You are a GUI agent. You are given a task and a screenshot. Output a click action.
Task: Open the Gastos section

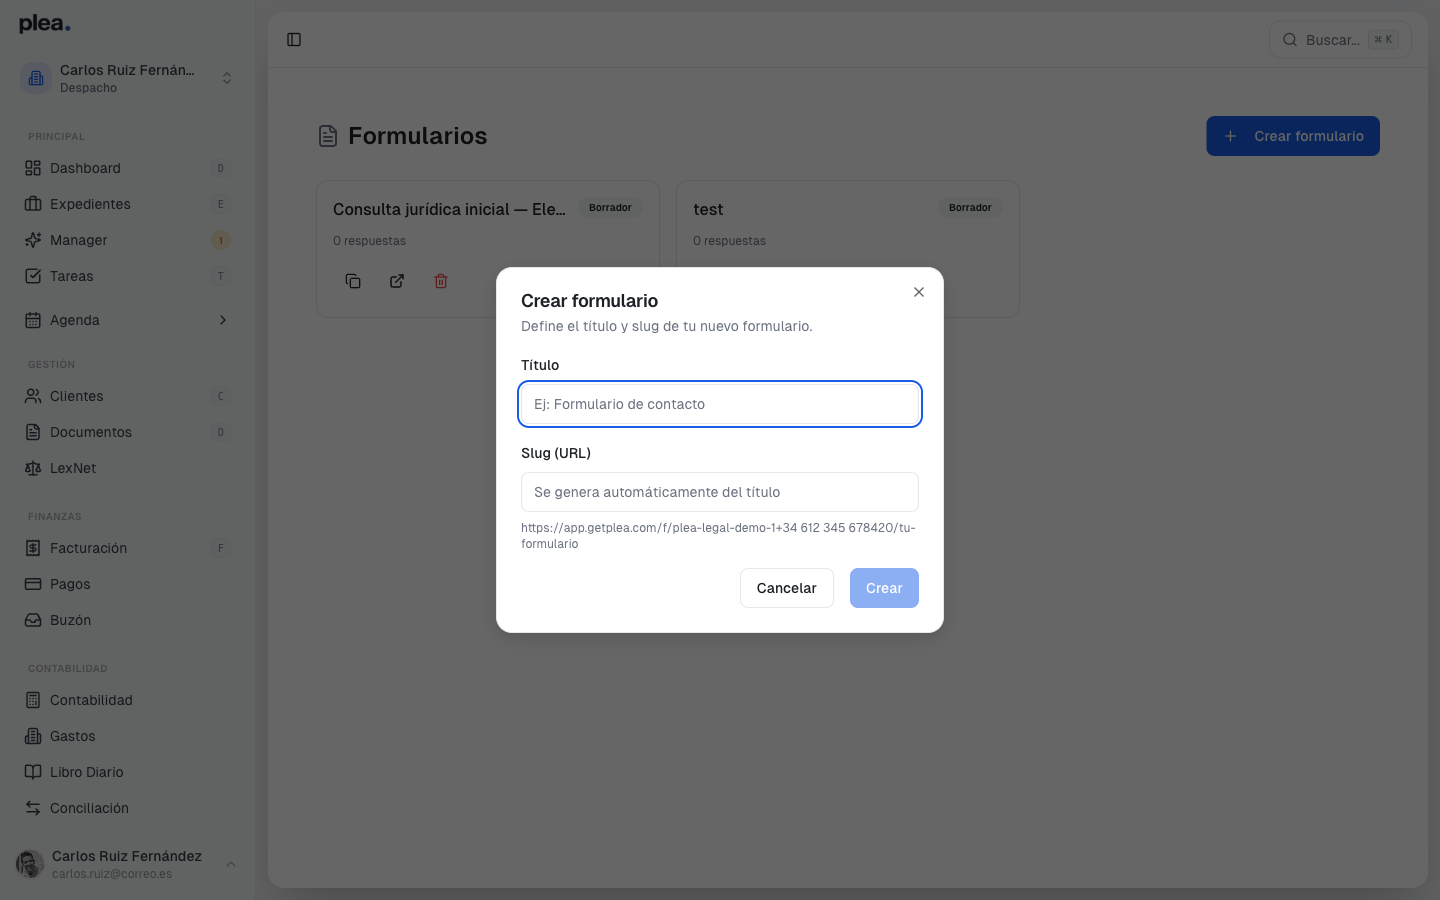pos(75,736)
